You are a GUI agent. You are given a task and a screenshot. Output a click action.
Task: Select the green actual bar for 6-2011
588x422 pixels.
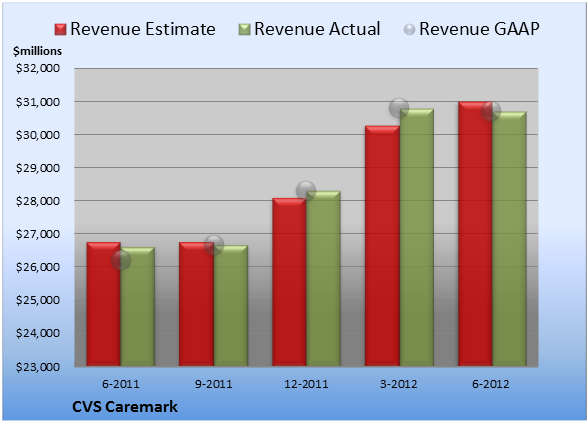[x=138, y=306]
